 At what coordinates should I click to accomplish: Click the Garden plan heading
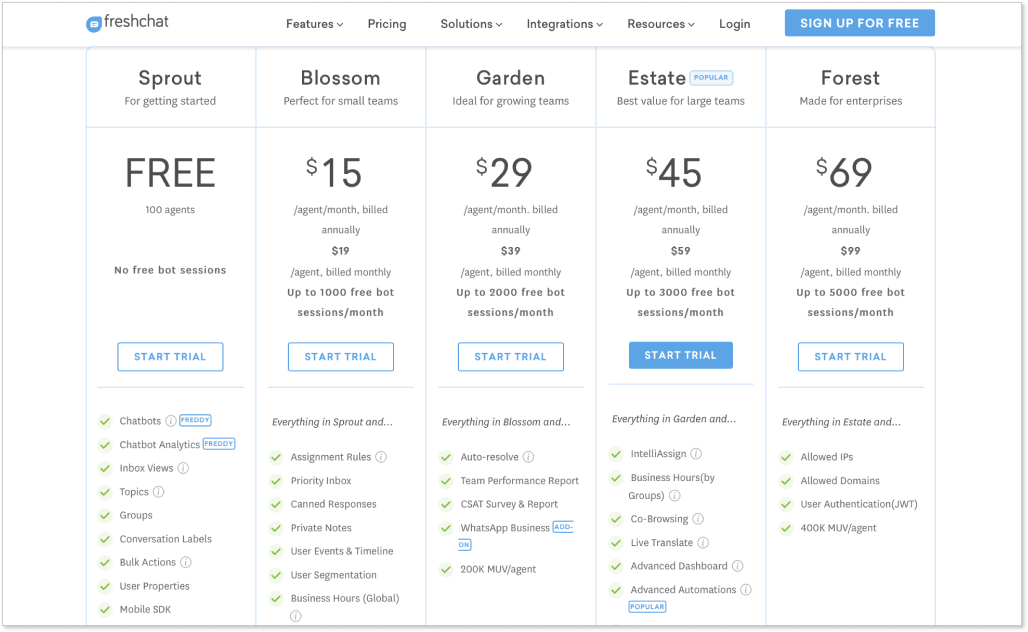coord(511,78)
